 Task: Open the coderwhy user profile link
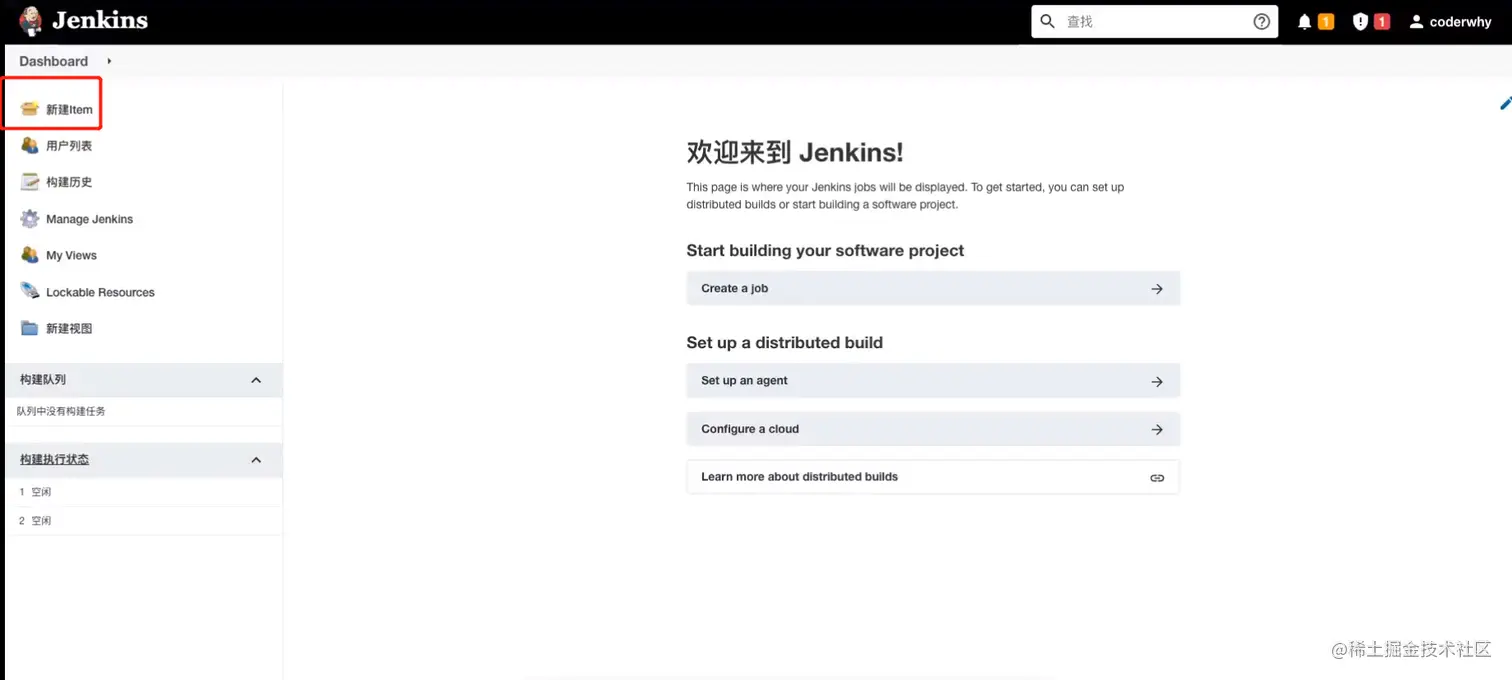1460,21
